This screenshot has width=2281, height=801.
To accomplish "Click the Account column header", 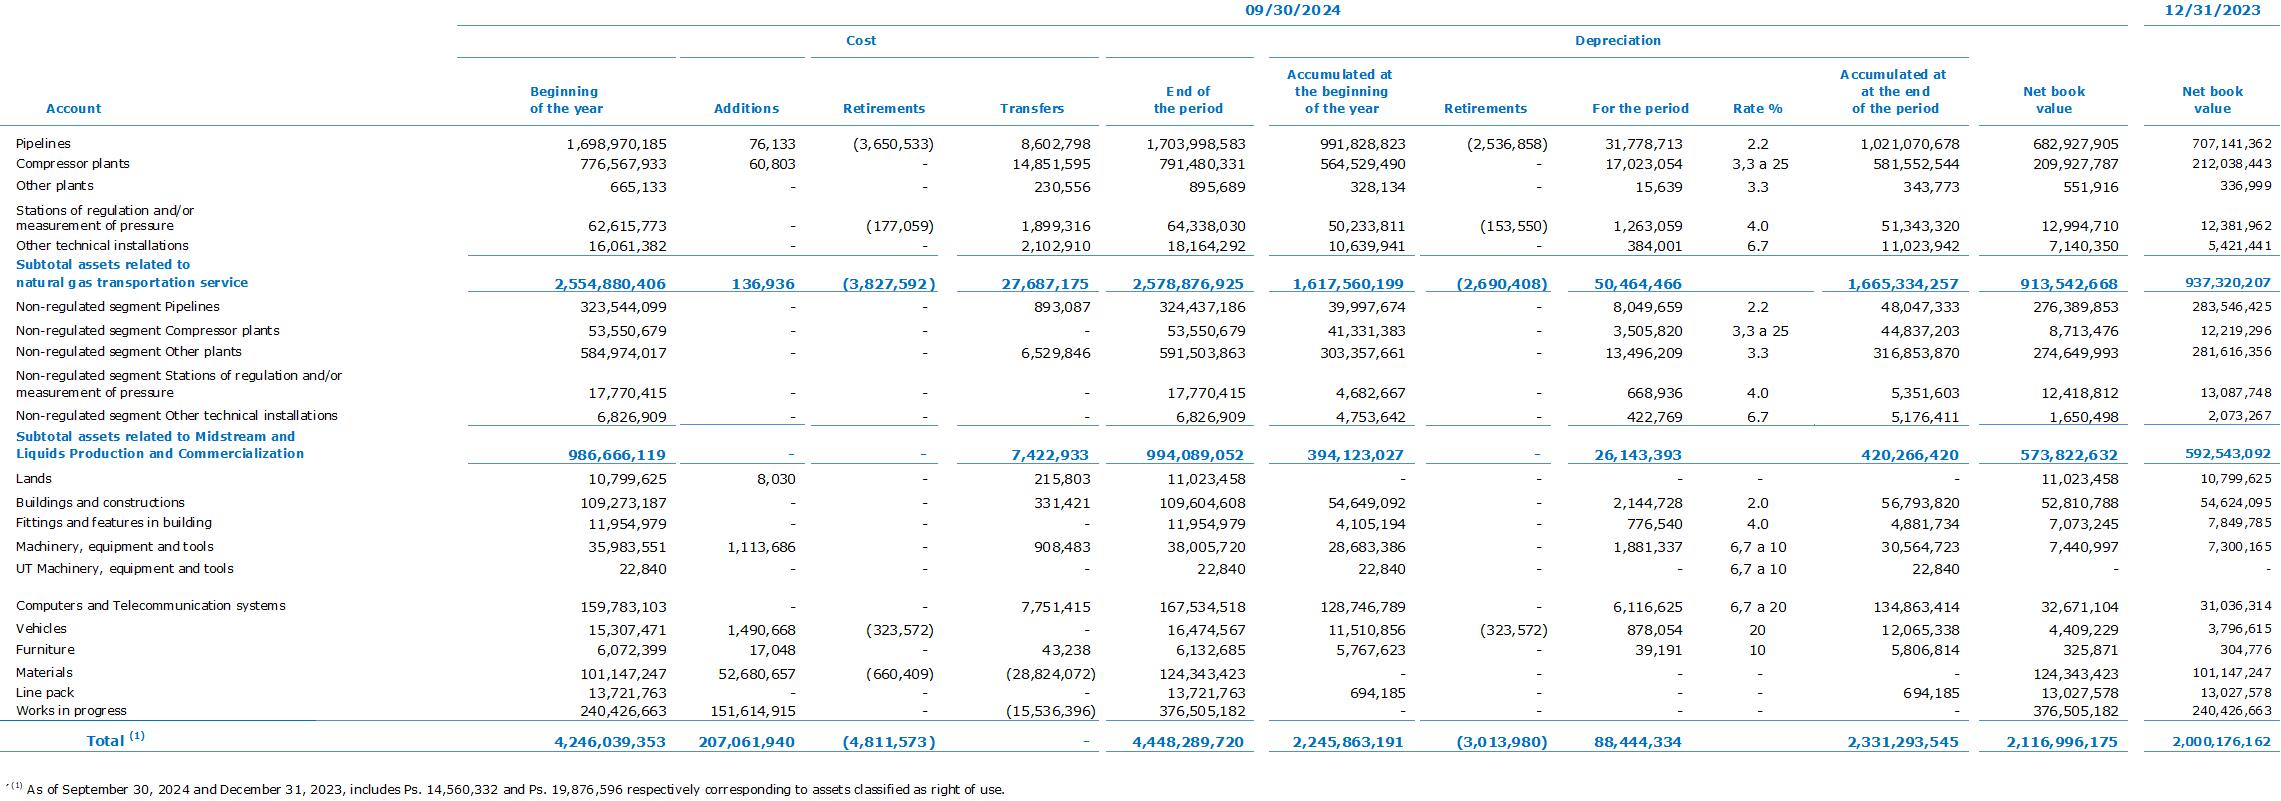I will [x=74, y=109].
